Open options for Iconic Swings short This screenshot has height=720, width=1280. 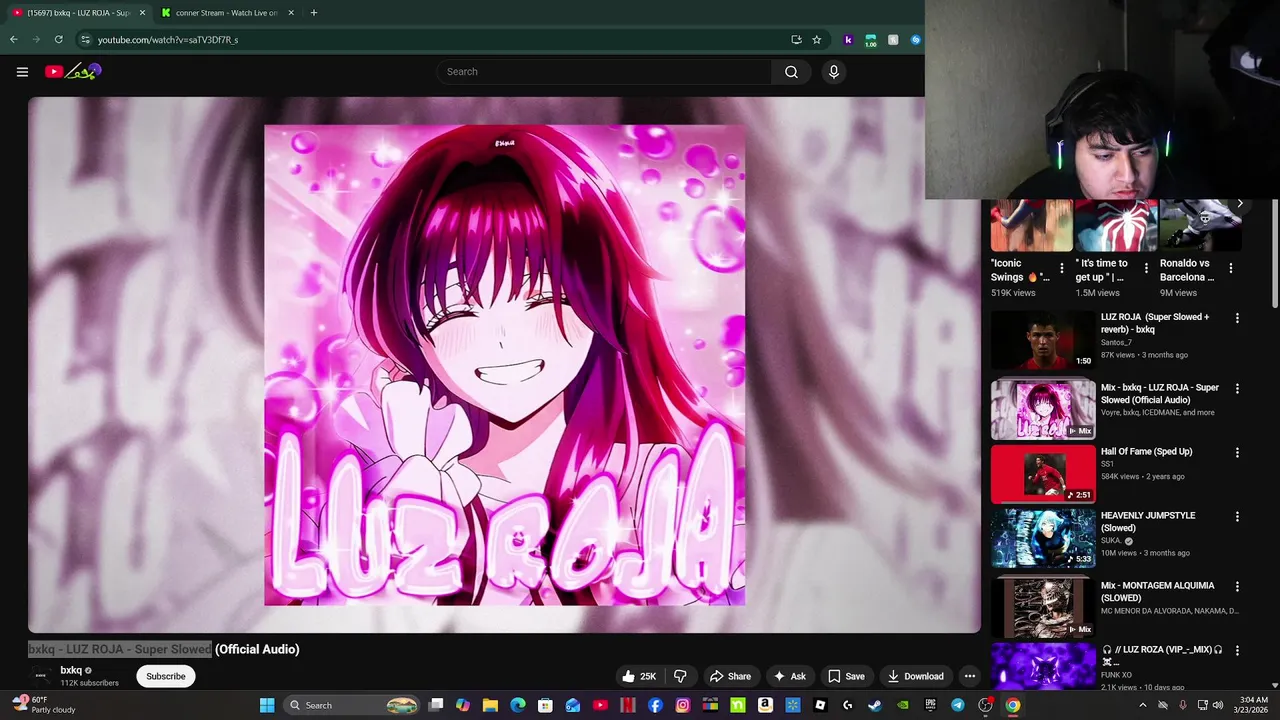[x=1062, y=269]
